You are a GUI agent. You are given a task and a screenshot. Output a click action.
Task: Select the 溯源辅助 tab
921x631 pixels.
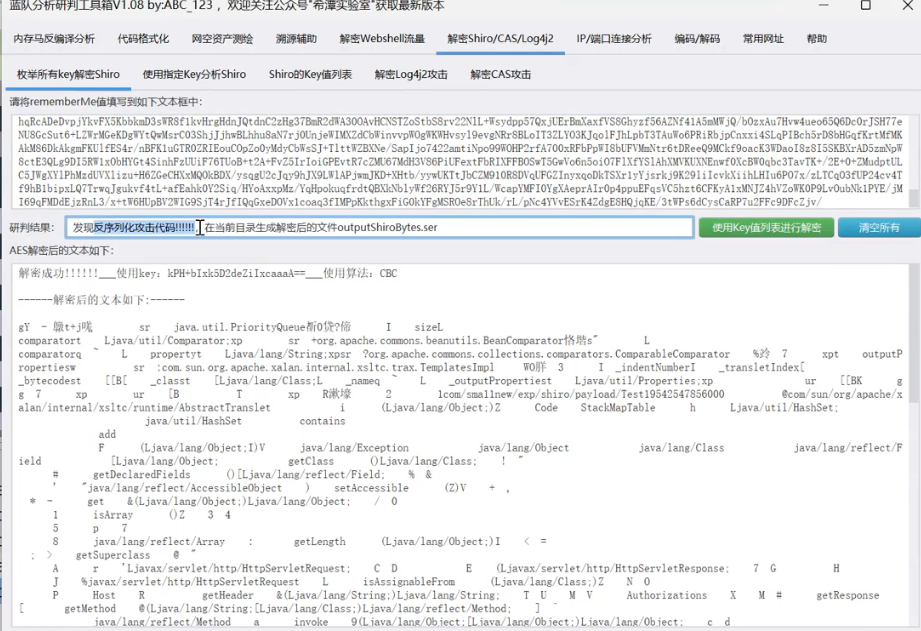[x=296, y=39]
